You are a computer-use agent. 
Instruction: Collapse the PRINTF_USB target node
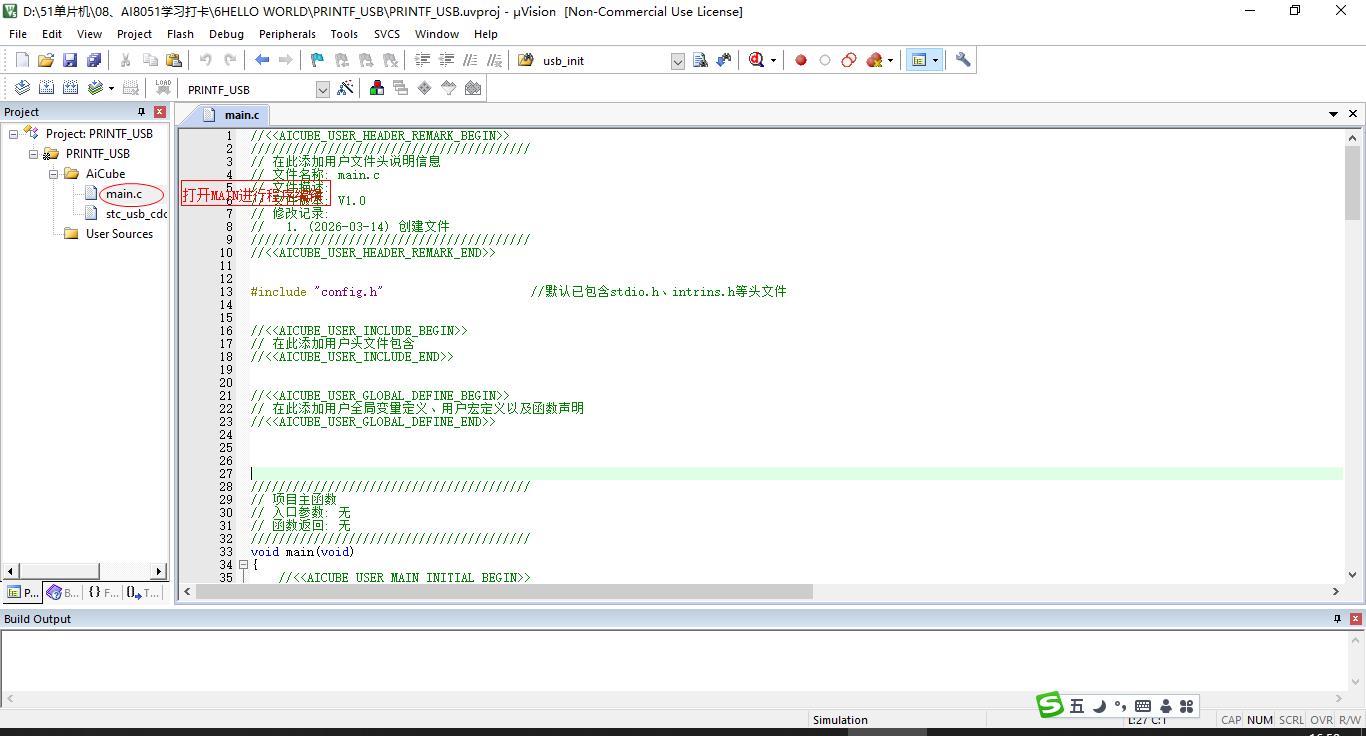point(33,153)
